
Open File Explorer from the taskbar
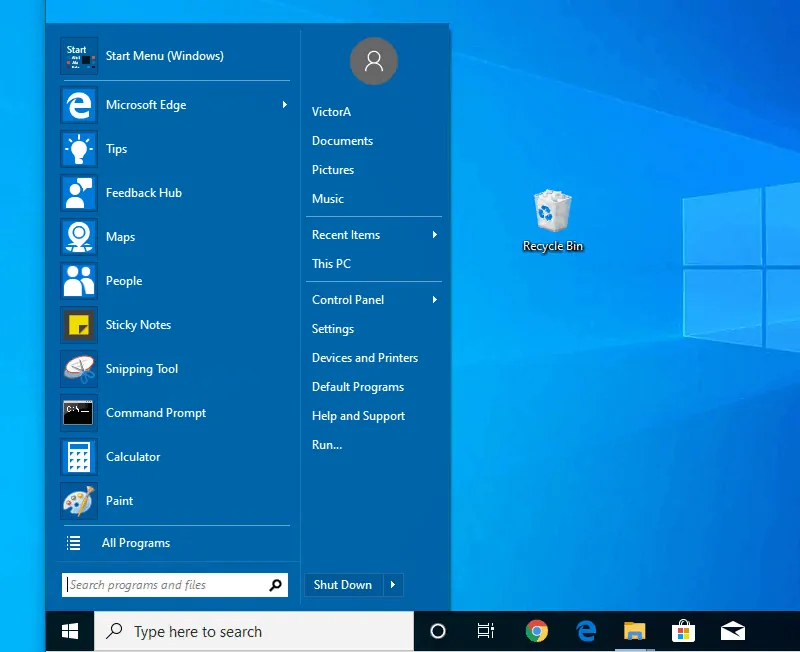pyautogui.click(x=634, y=631)
